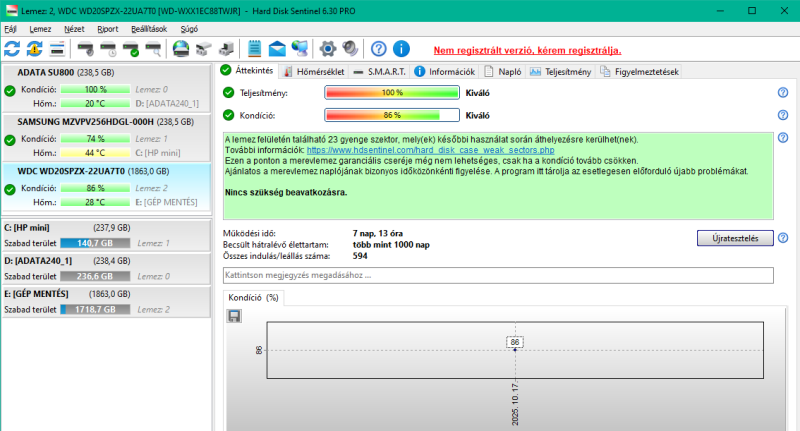
Task: Click the 236,6 GB free space bar
Action: [x=95, y=276]
